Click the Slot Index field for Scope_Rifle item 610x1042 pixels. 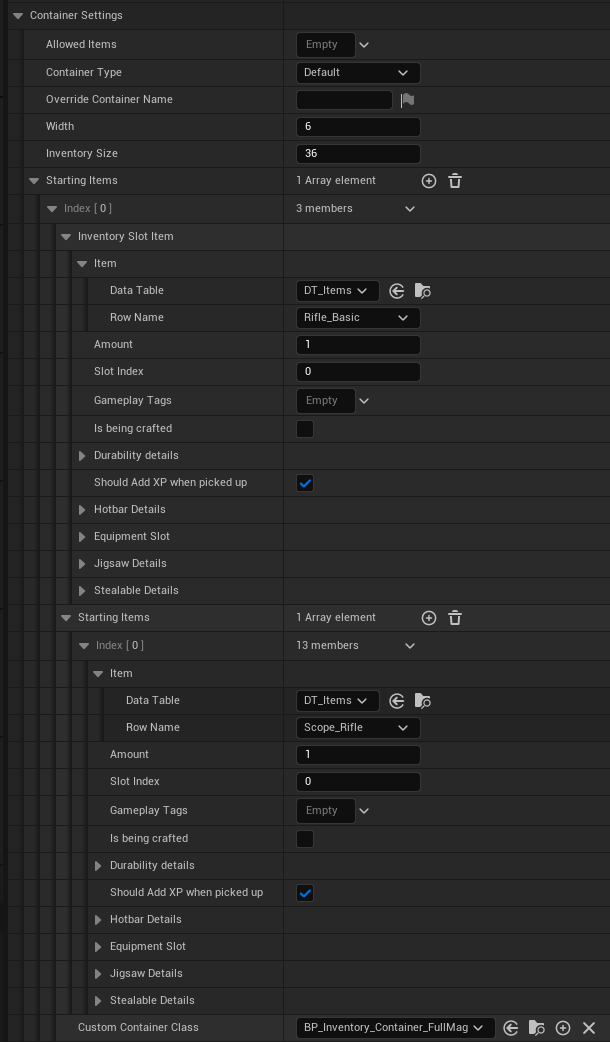pos(358,782)
